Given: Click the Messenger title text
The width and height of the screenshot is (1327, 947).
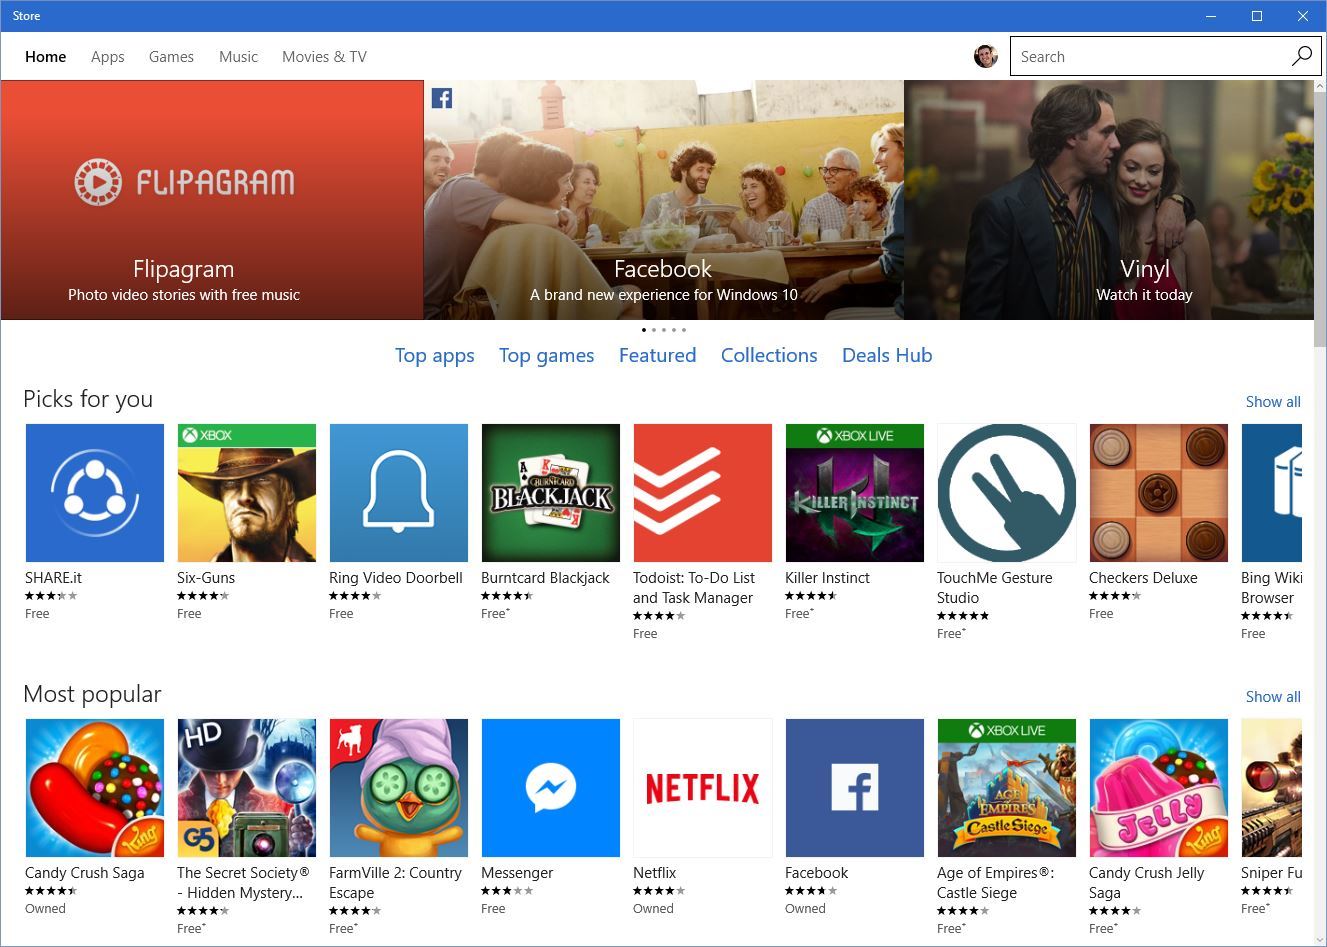Looking at the screenshot, I should pos(517,873).
